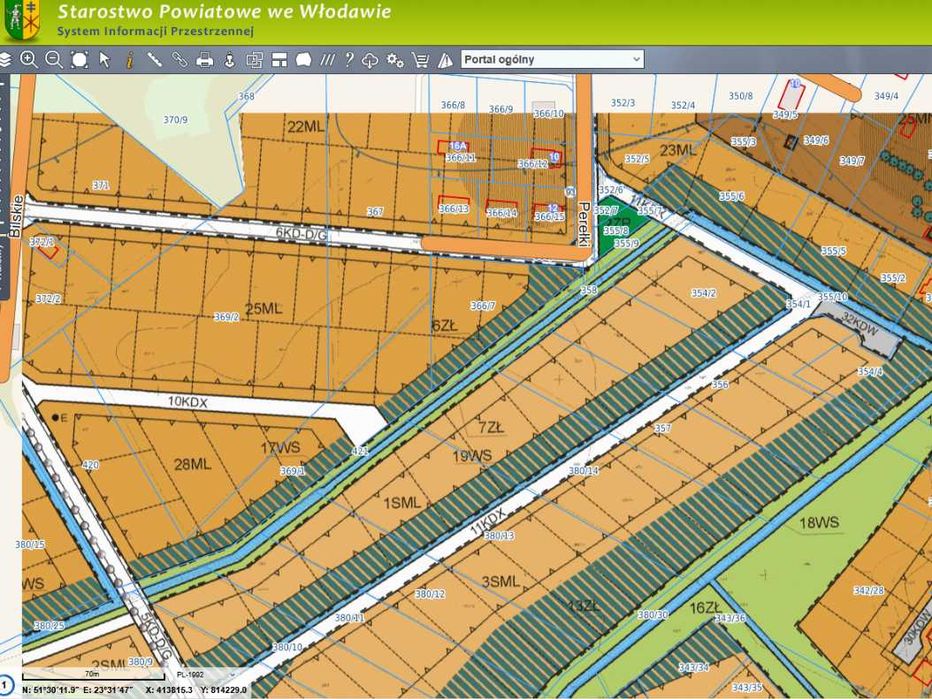Activate the info identify tool
The height and width of the screenshot is (699, 932).
click(x=130, y=59)
